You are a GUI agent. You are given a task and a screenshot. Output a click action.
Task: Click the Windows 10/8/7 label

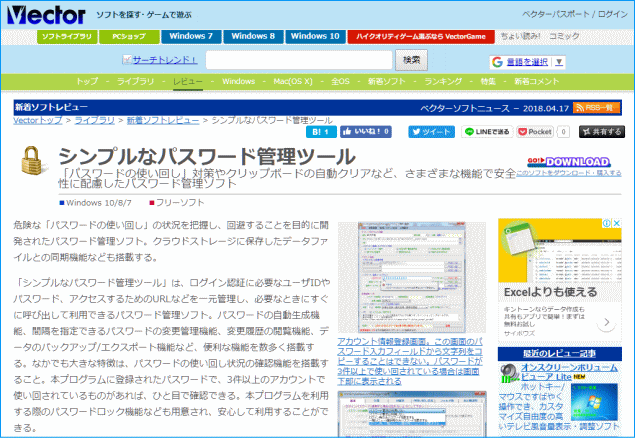pos(99,203)
